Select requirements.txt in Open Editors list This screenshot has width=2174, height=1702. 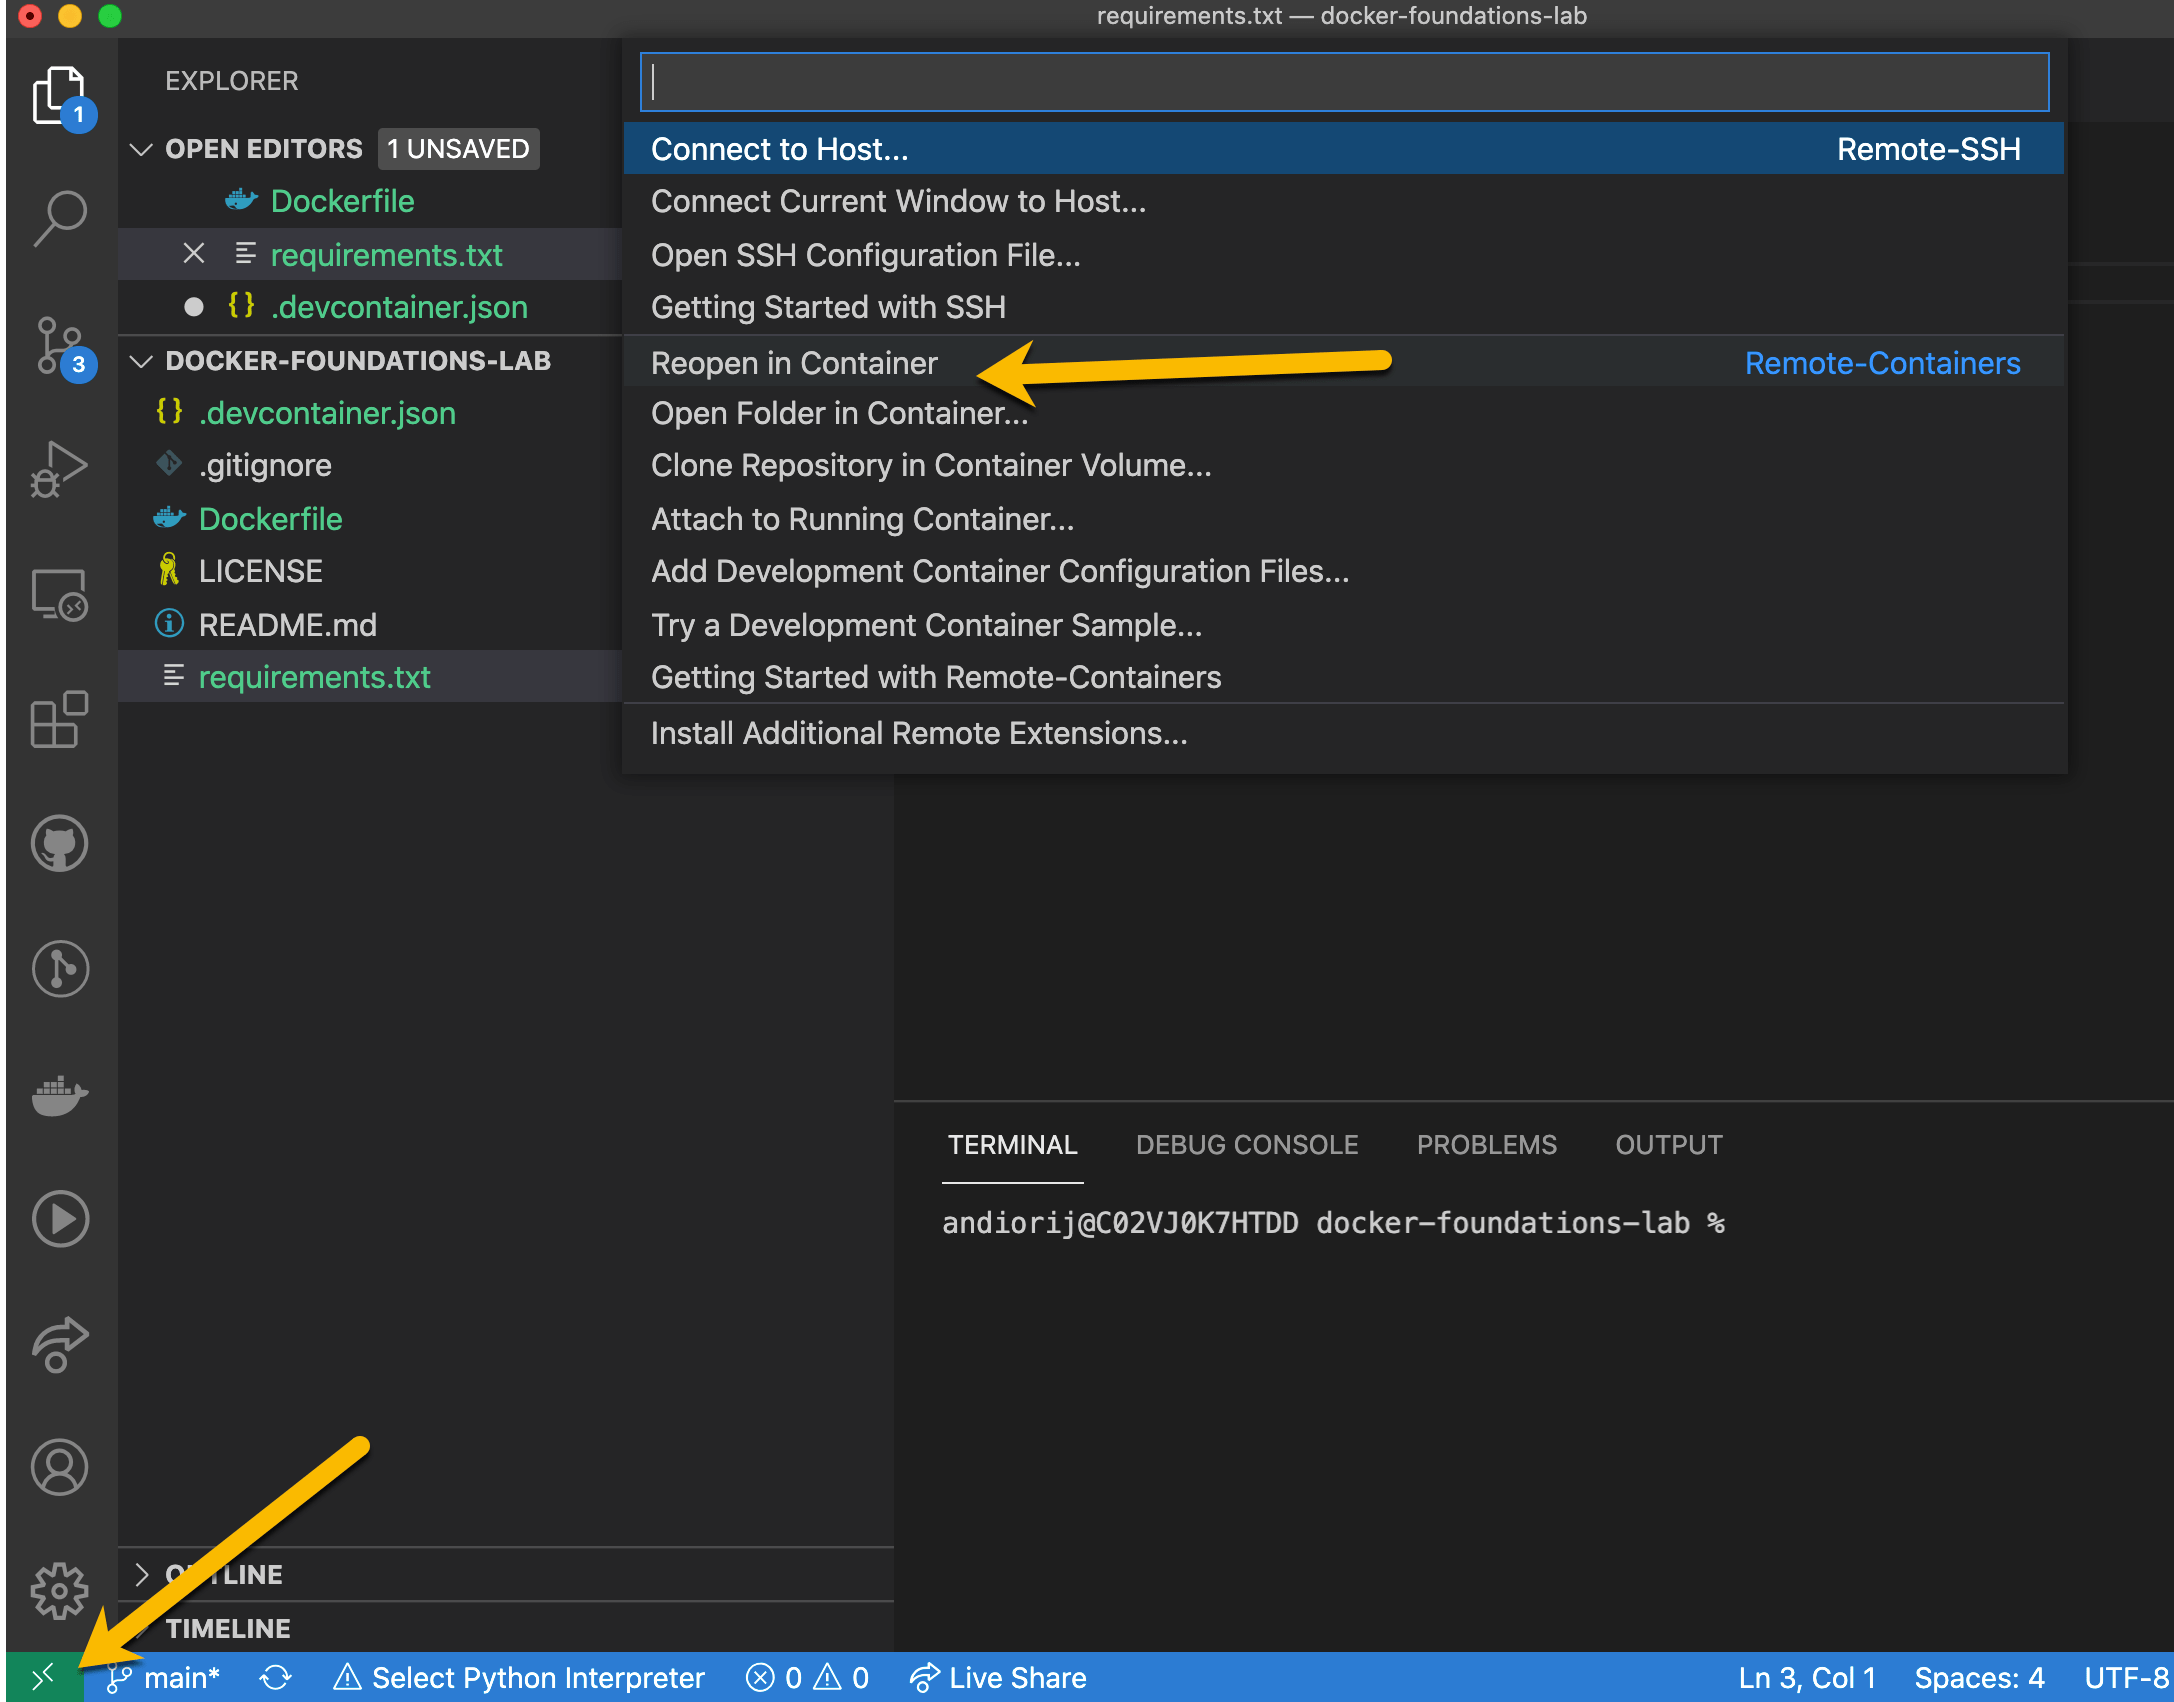370,254
